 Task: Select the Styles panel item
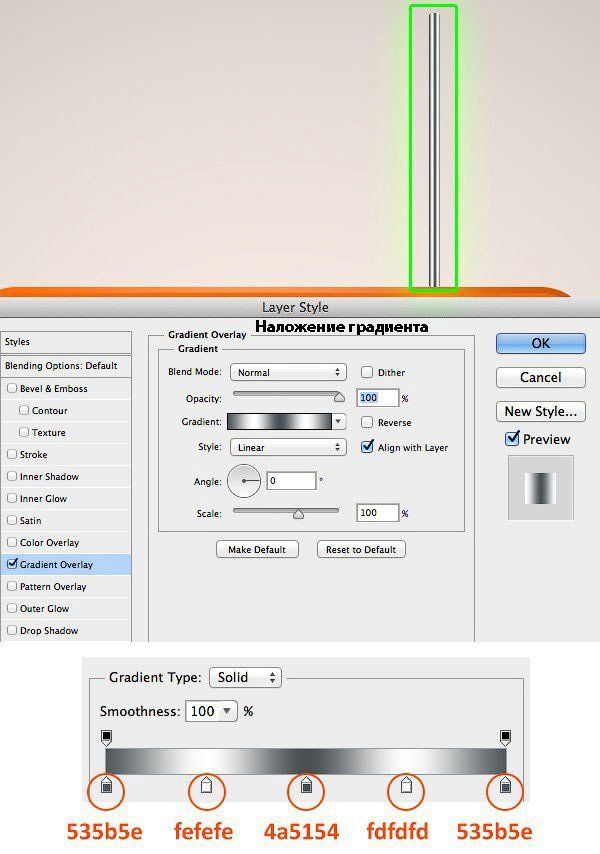tap(66, 342)
